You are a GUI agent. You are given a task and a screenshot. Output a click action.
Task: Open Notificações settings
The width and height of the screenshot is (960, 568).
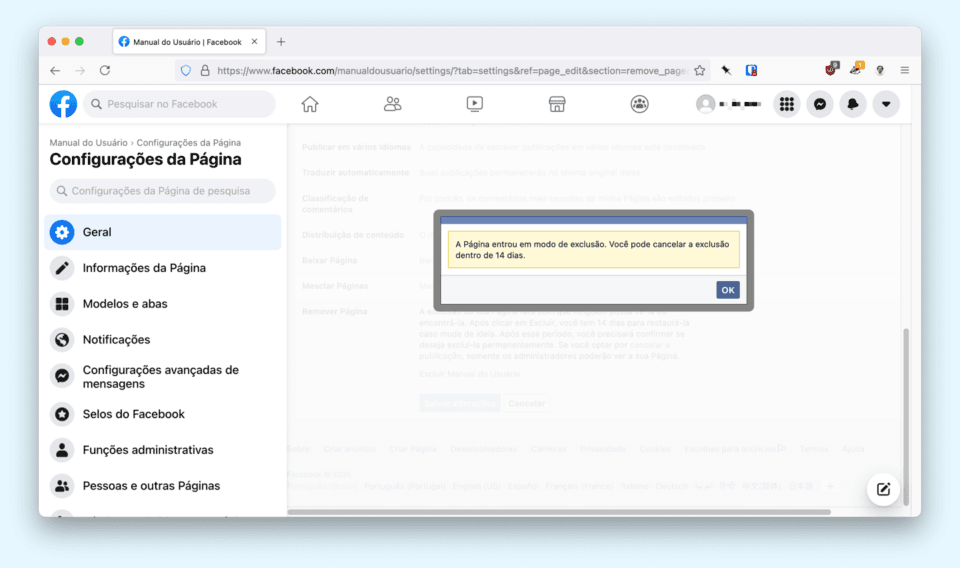click(x=162, y=340)
